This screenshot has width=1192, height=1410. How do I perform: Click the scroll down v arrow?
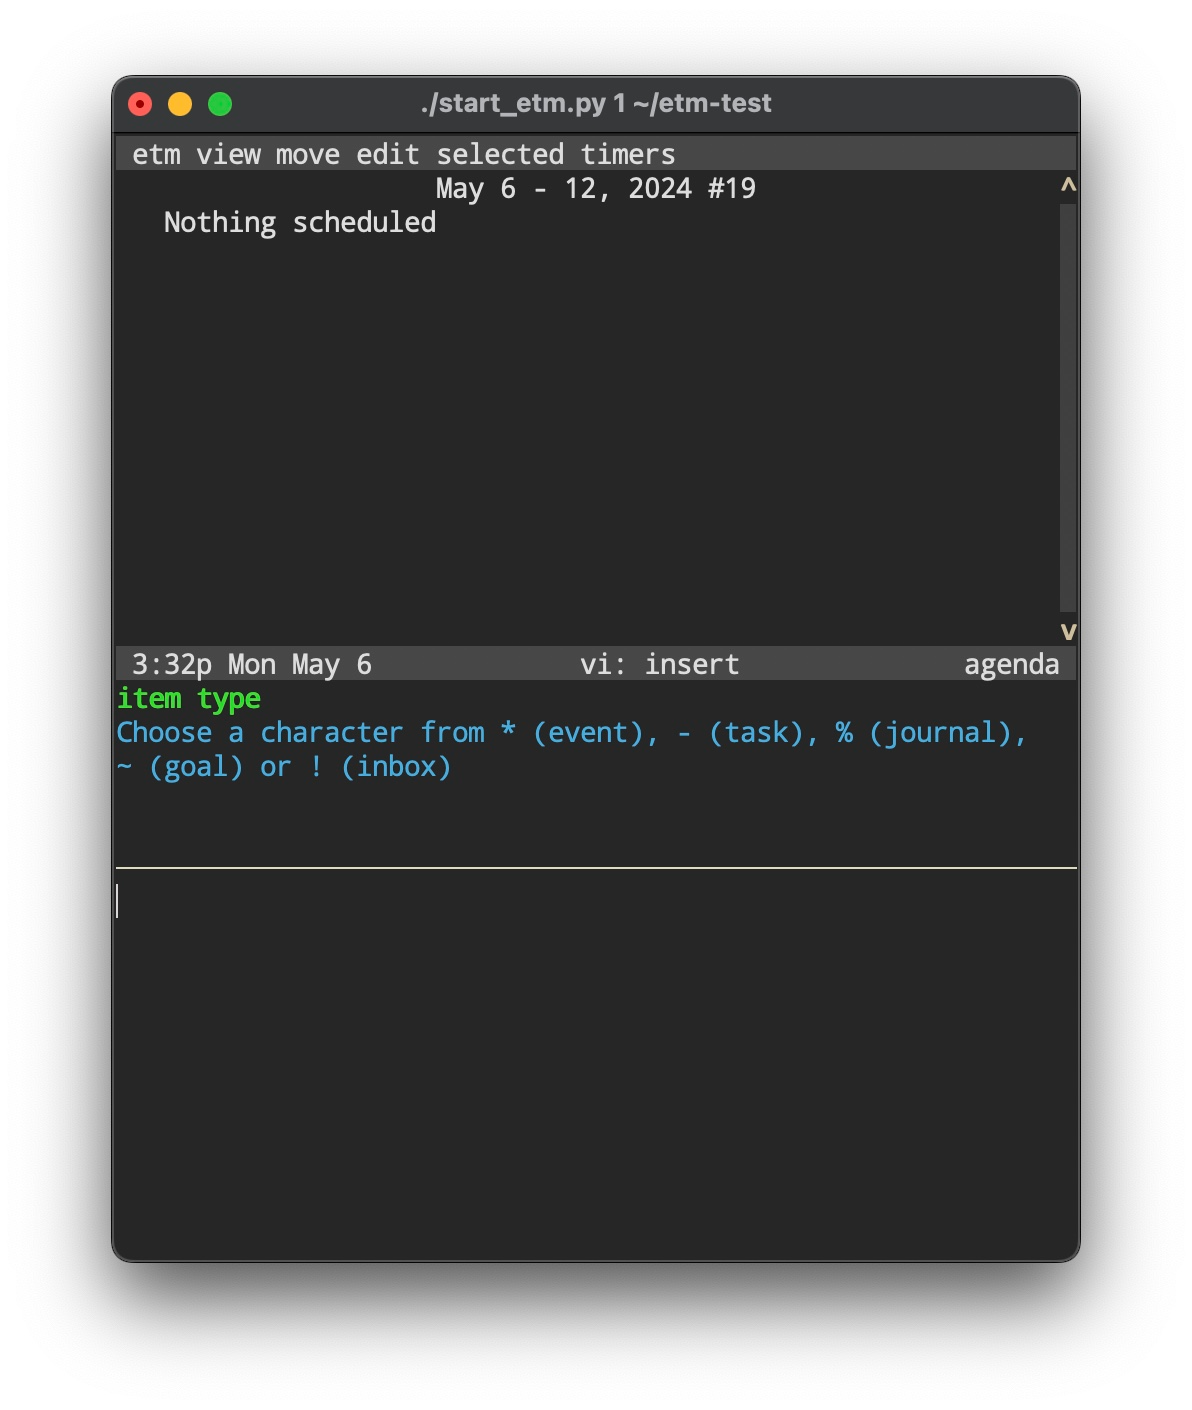click(x=1068, y=631)
